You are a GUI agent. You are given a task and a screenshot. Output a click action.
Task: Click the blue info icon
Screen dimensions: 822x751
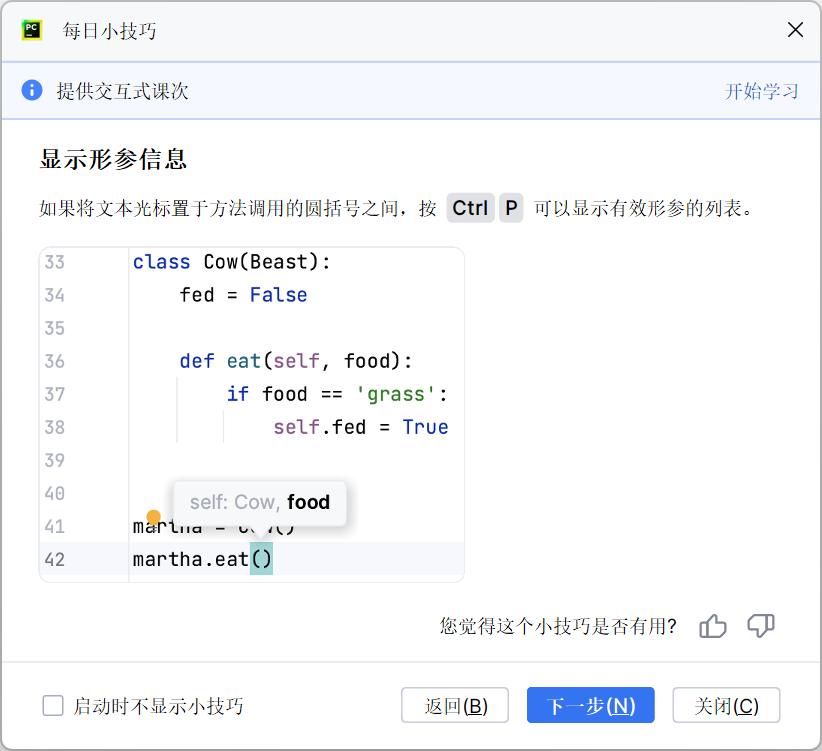[32, 91]
